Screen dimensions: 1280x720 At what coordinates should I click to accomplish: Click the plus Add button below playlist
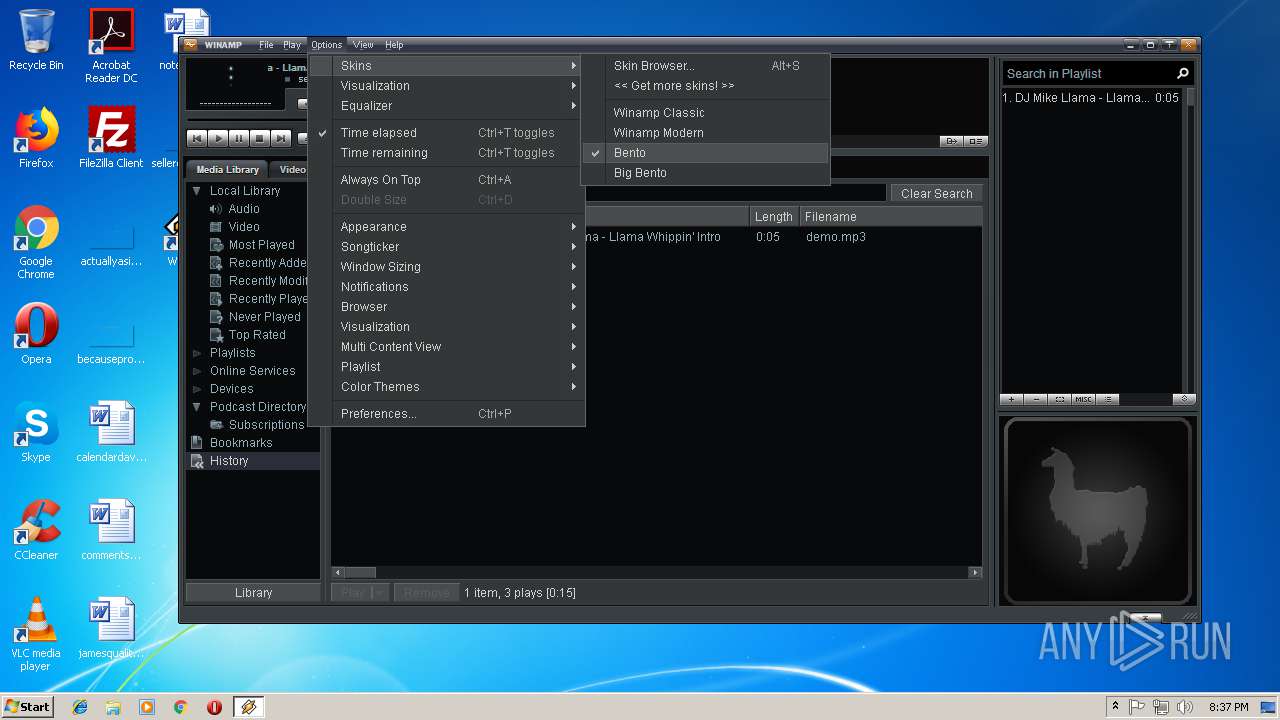pyautogui.click(x=1011, y=399)
